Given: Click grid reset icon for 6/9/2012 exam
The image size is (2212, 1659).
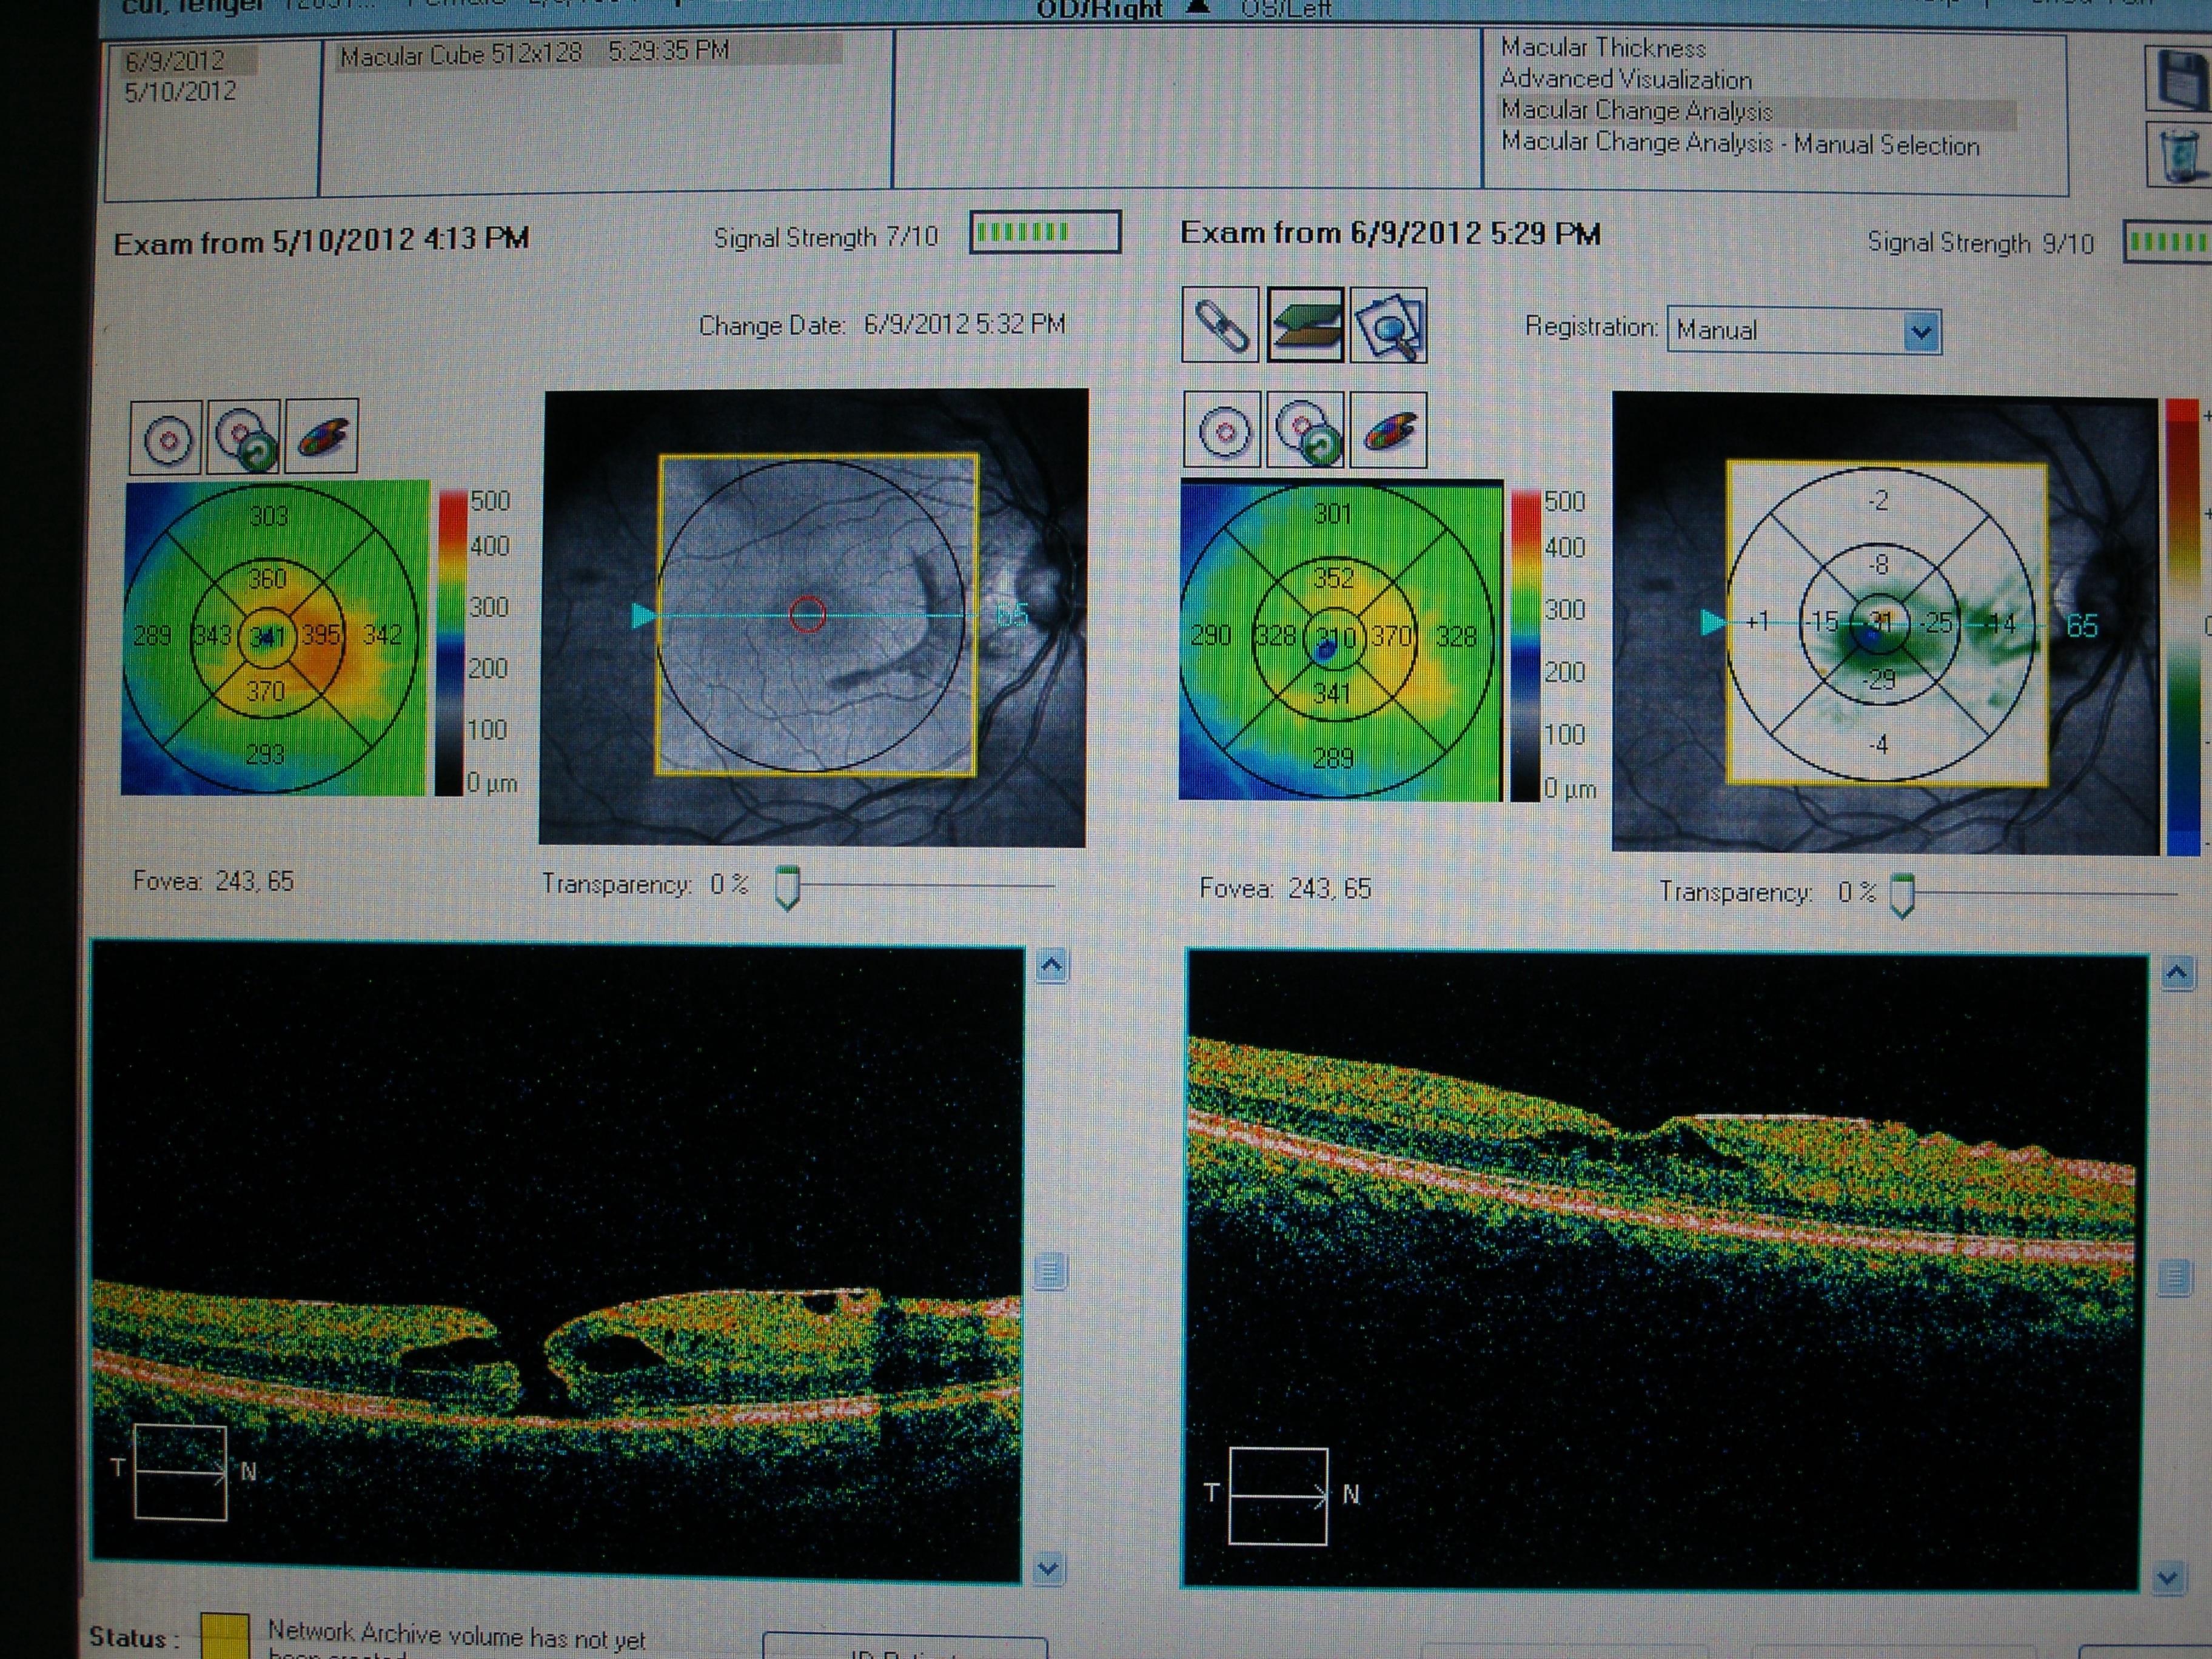Looking at the screenshot, I should click(x=1305, y=430).
